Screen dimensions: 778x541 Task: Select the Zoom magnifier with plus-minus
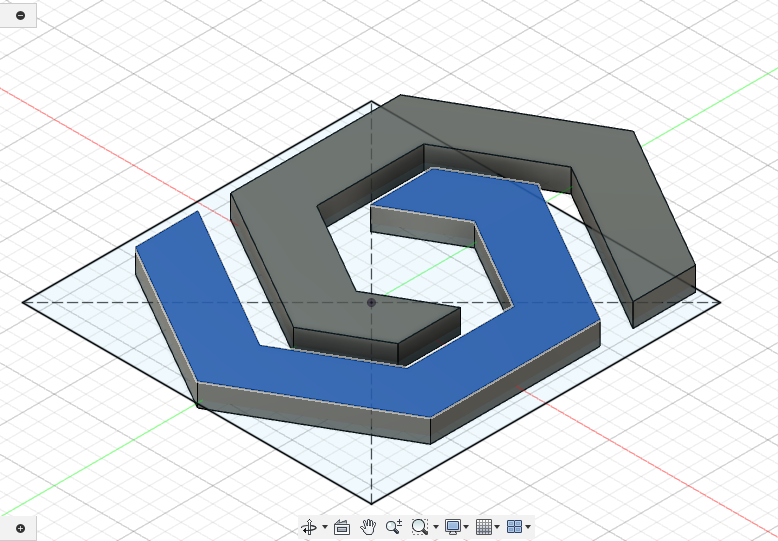[393, 526]
